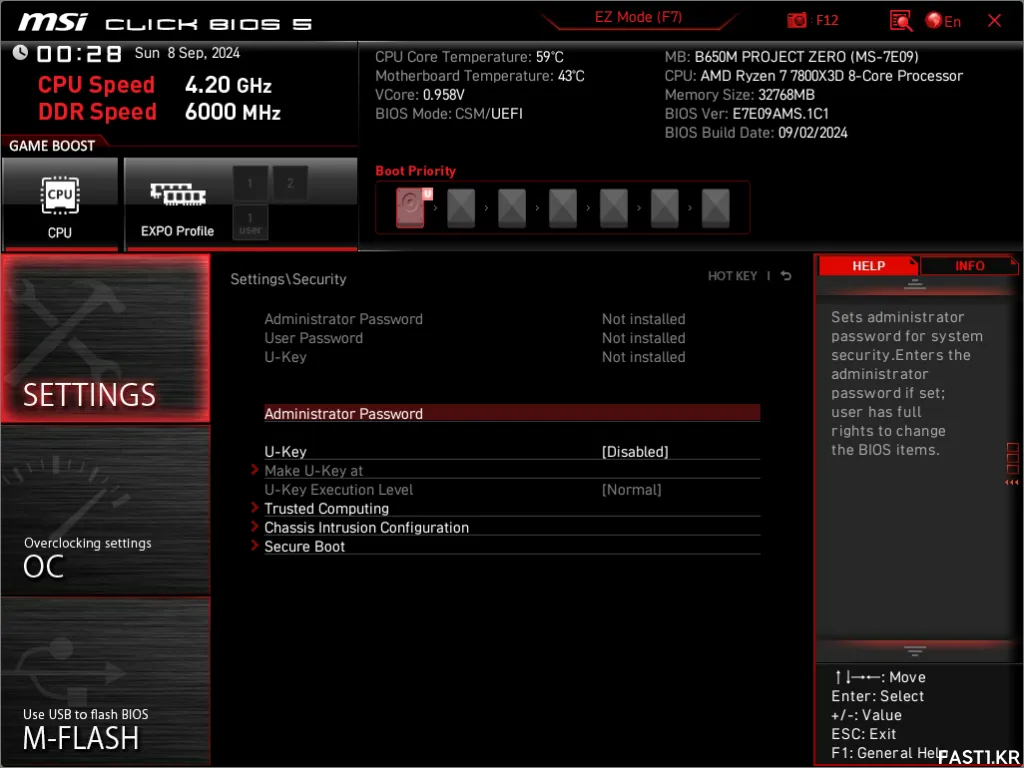Select the EXPO user profile 1
Viewport: 1024px width, 768px height.
pos(250,223)
